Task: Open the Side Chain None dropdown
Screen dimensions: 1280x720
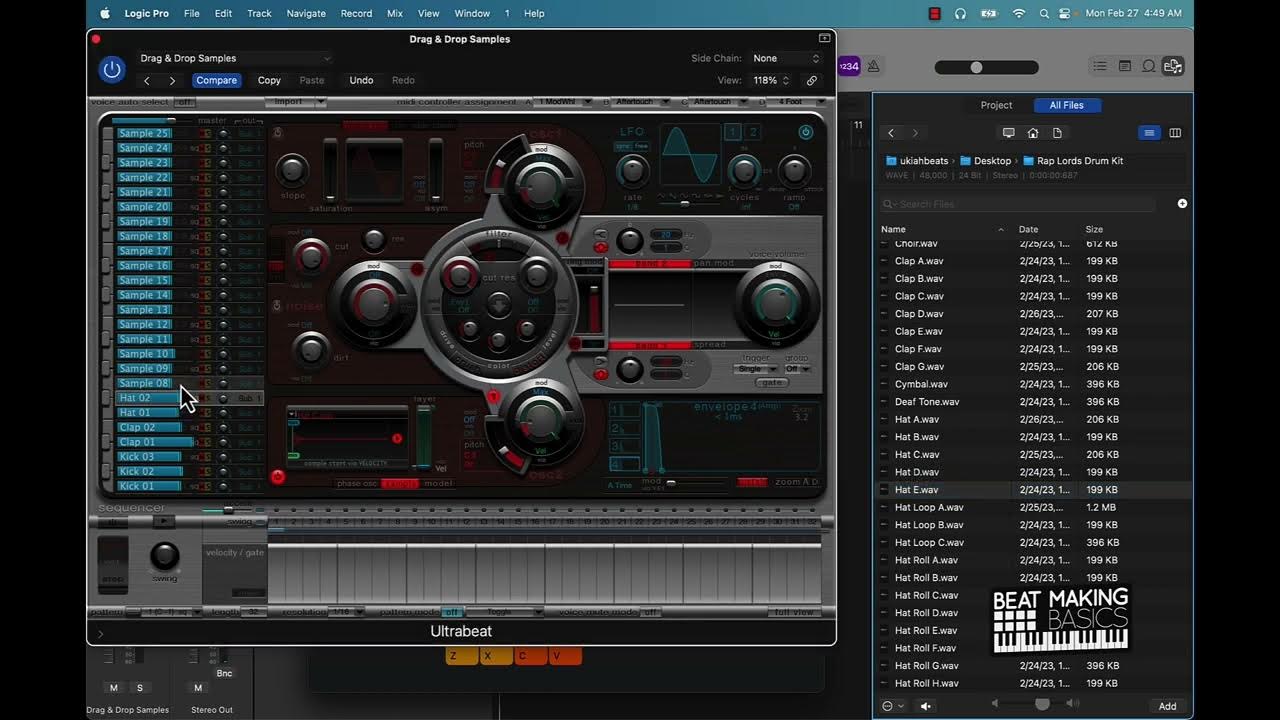Action: tap(786, 58)
